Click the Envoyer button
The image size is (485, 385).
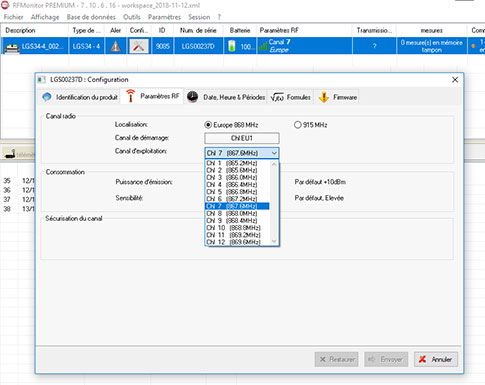(x=386, y=359)
